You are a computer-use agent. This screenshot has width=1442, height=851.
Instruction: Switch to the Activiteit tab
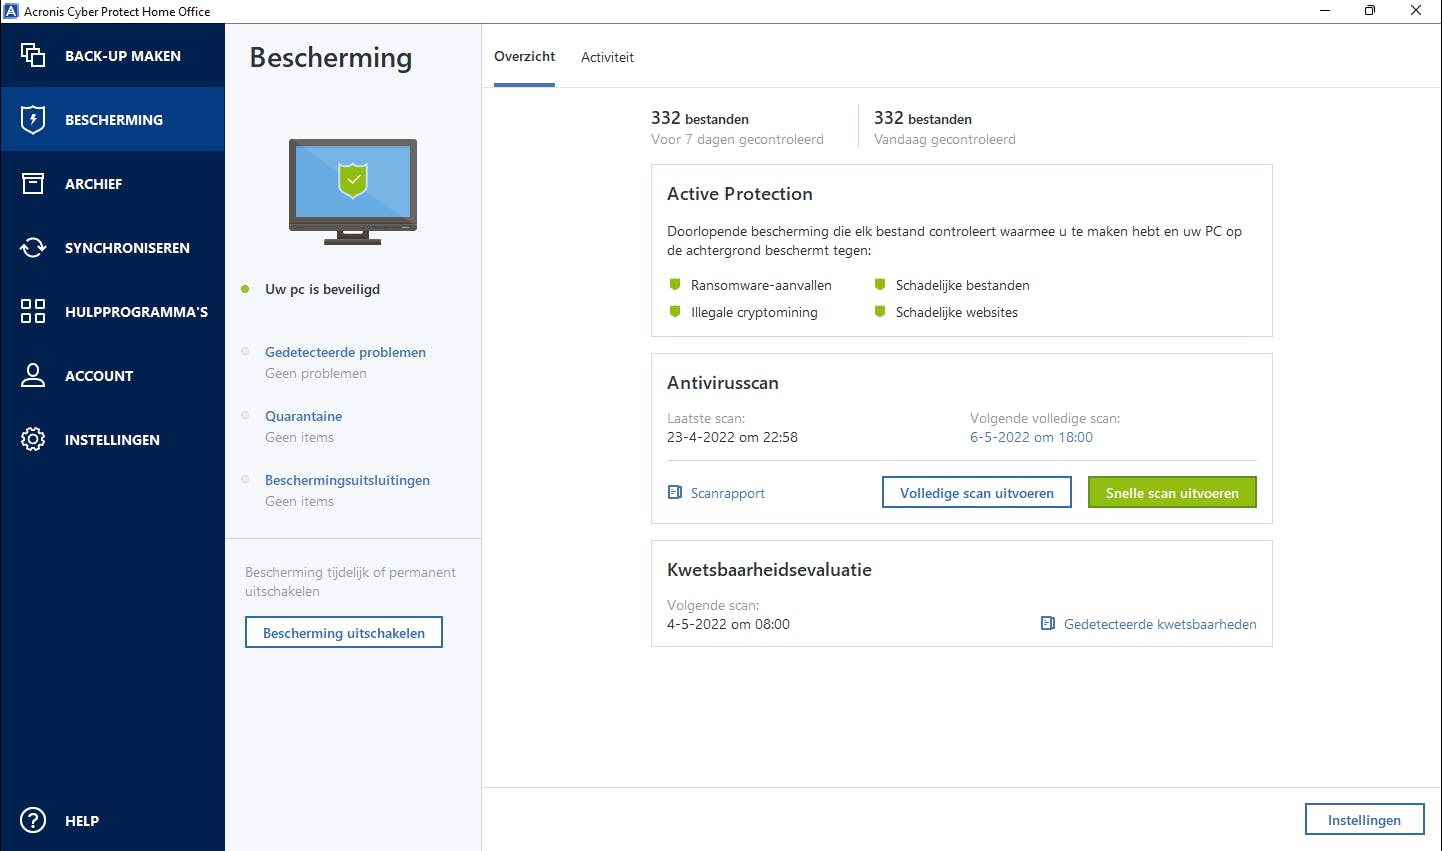click(x=607, y=57)
